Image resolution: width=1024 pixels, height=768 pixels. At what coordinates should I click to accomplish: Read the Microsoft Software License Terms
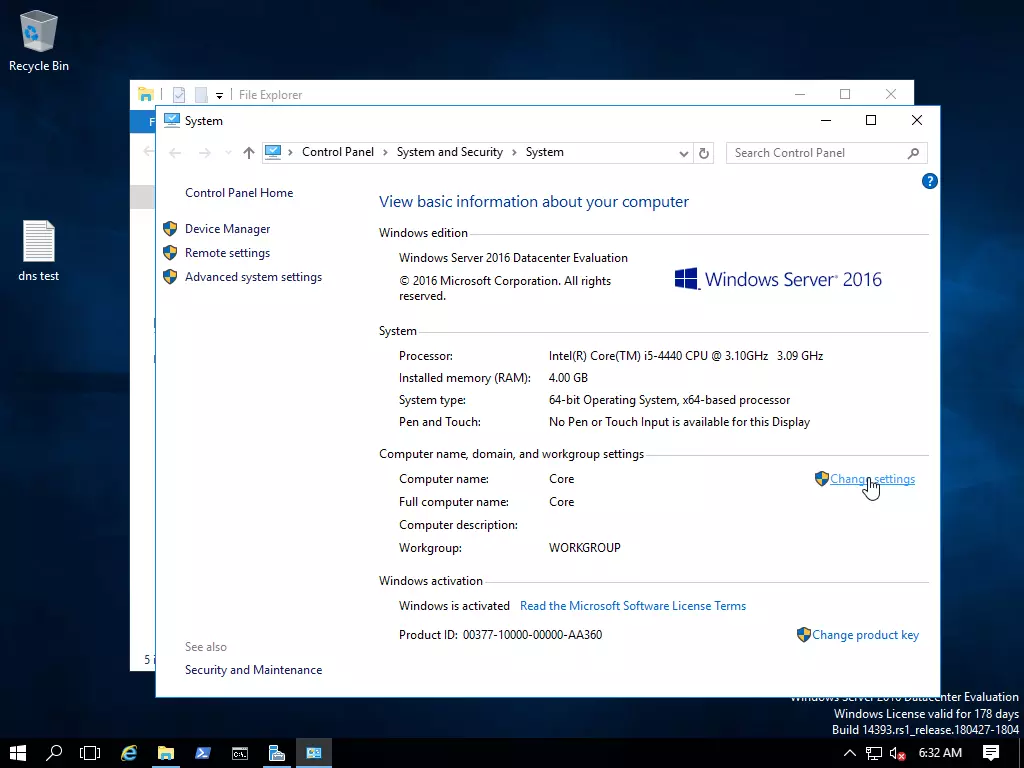[x=633, y=606]
